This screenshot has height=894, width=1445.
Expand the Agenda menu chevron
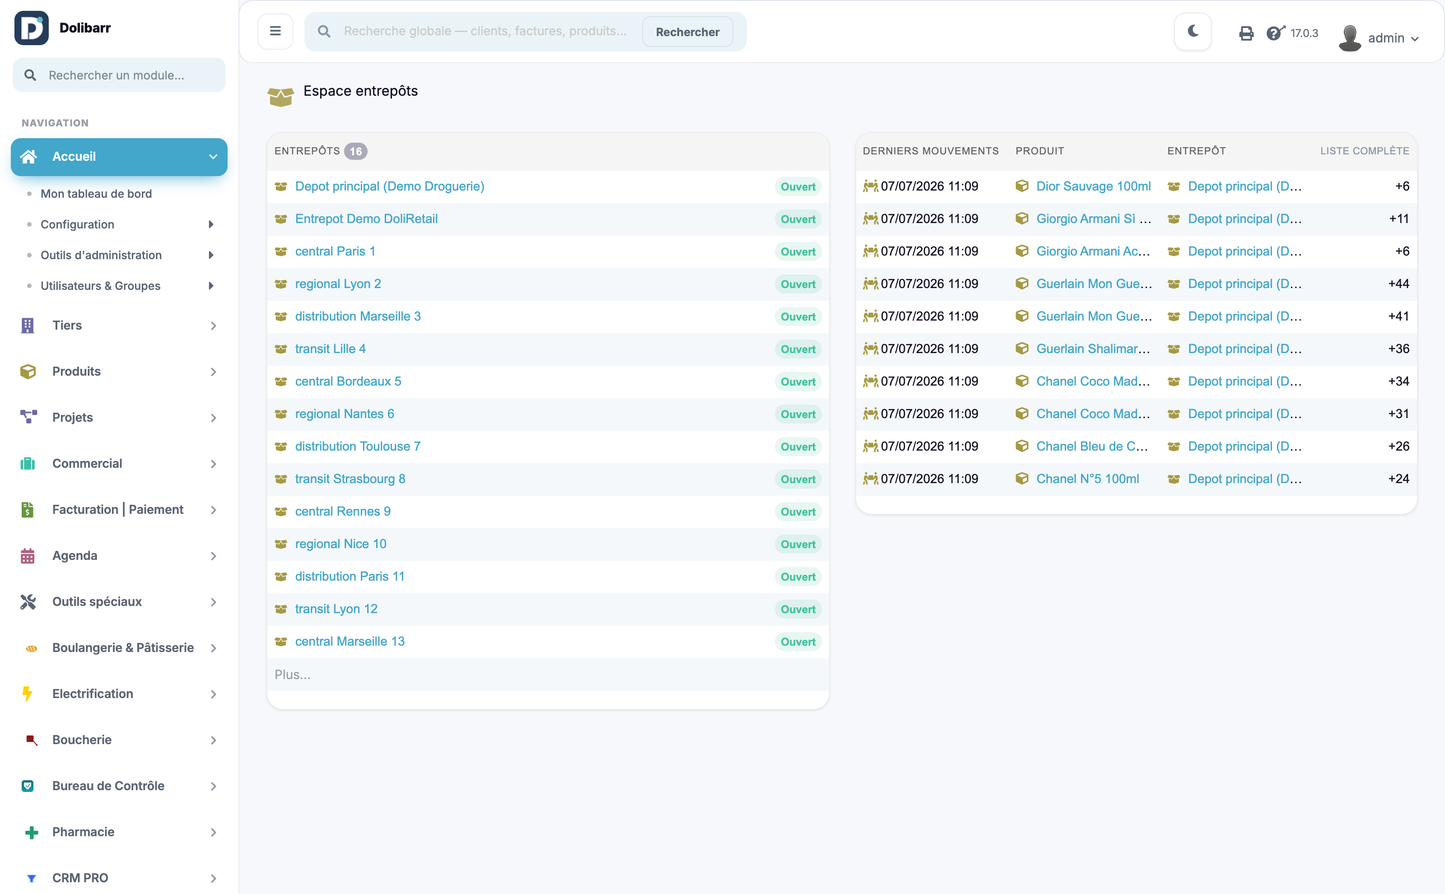coord(213,556)
